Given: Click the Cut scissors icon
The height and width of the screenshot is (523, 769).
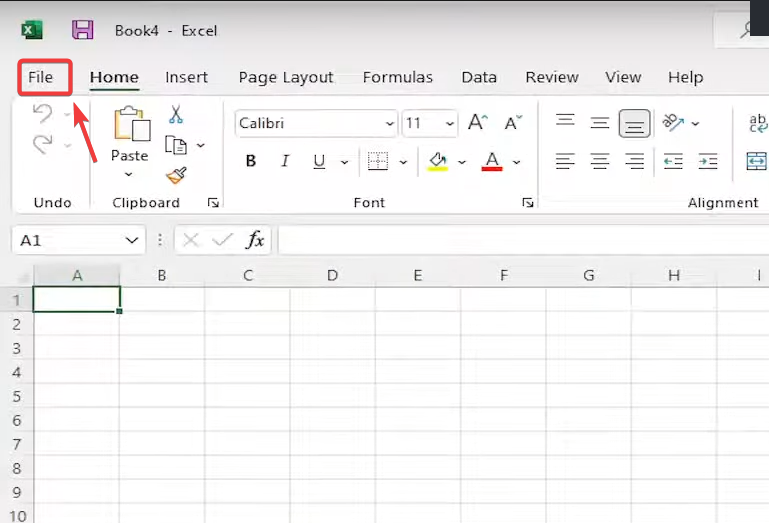Looking at the screenshot, I should click(x=176, y=115).
